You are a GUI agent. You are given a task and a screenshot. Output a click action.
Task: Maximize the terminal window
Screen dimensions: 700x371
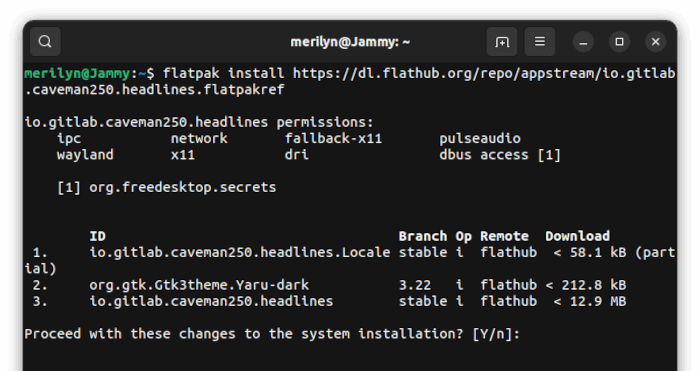tap(619, 42)
